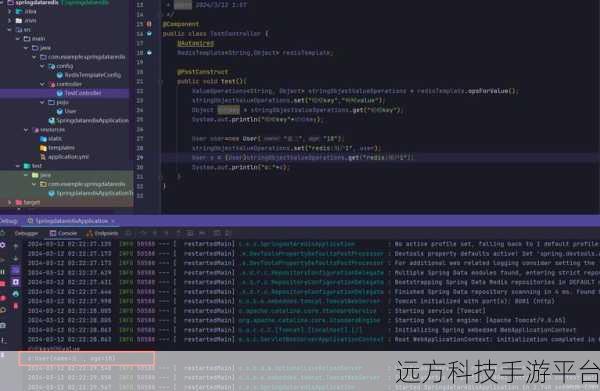Image resolution: width=600 pixels, height=391 pixels.
Task: Select RedisTemplateConfig in project tree
Action: tap(93, 75)
